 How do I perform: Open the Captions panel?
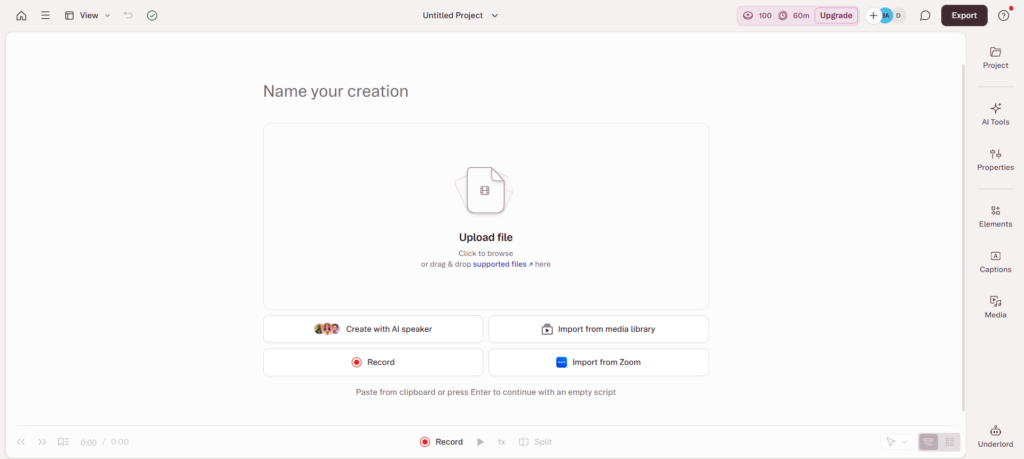tap(995, 262)
